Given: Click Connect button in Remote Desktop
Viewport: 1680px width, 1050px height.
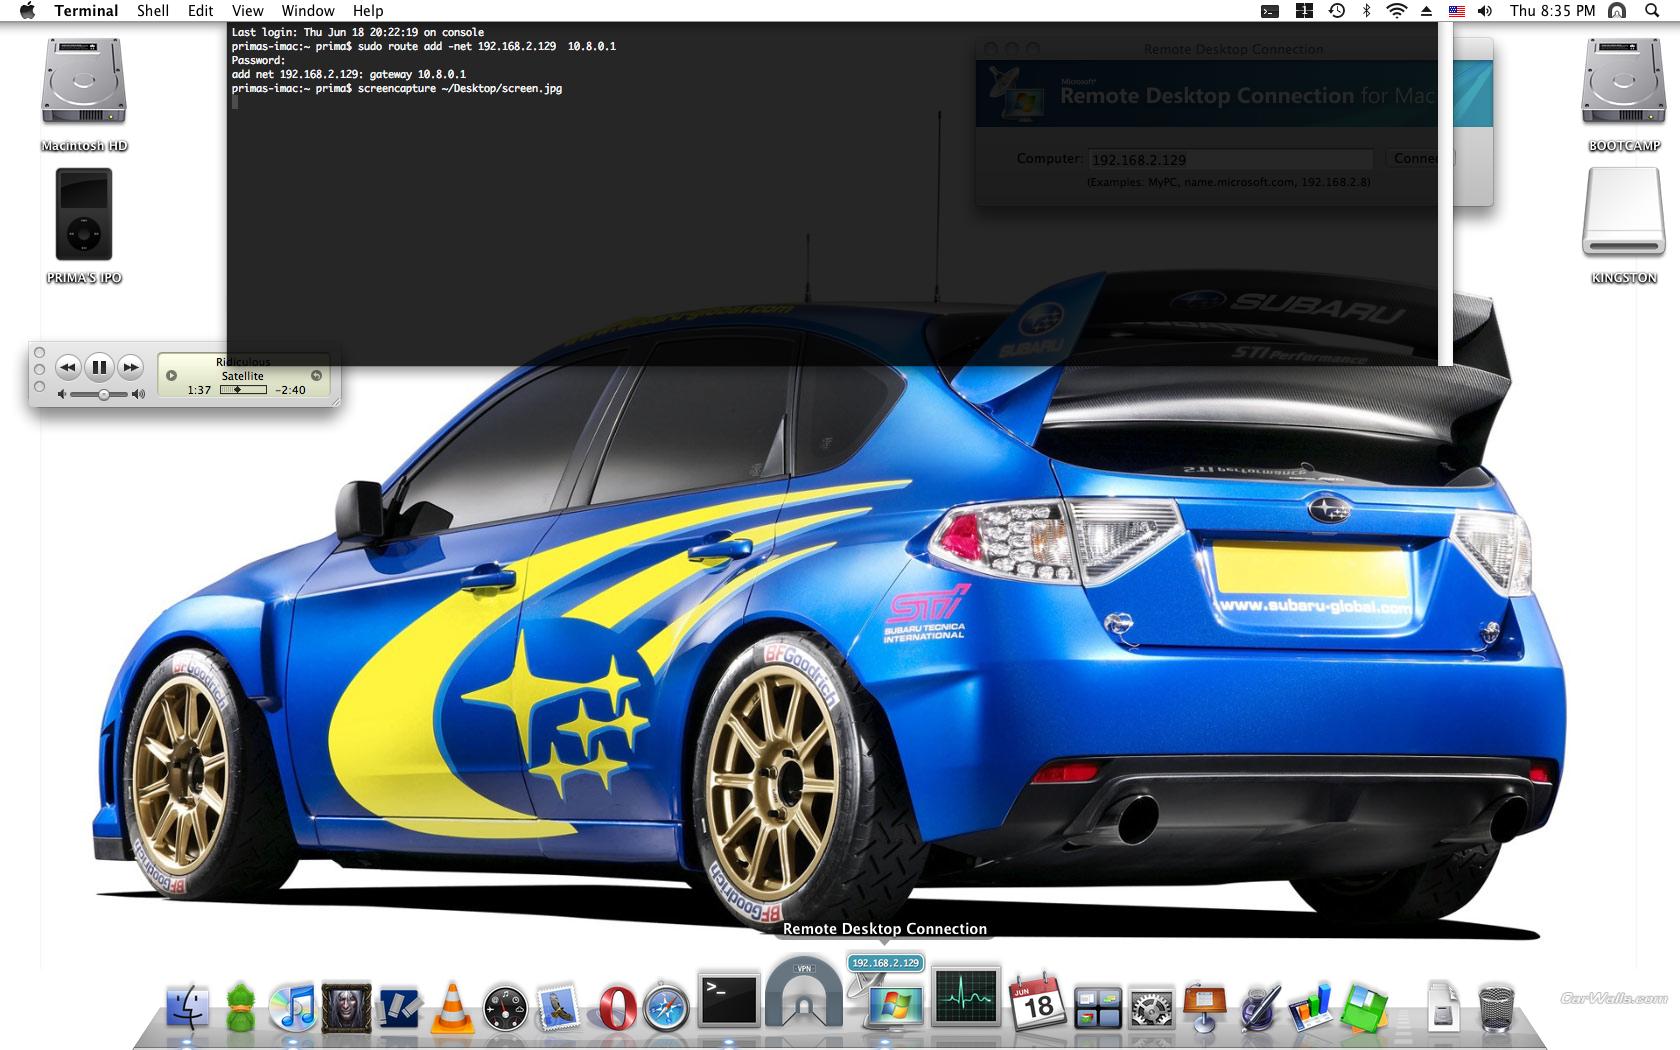Looking at the screenshot, I should (x=1419, y=159).
